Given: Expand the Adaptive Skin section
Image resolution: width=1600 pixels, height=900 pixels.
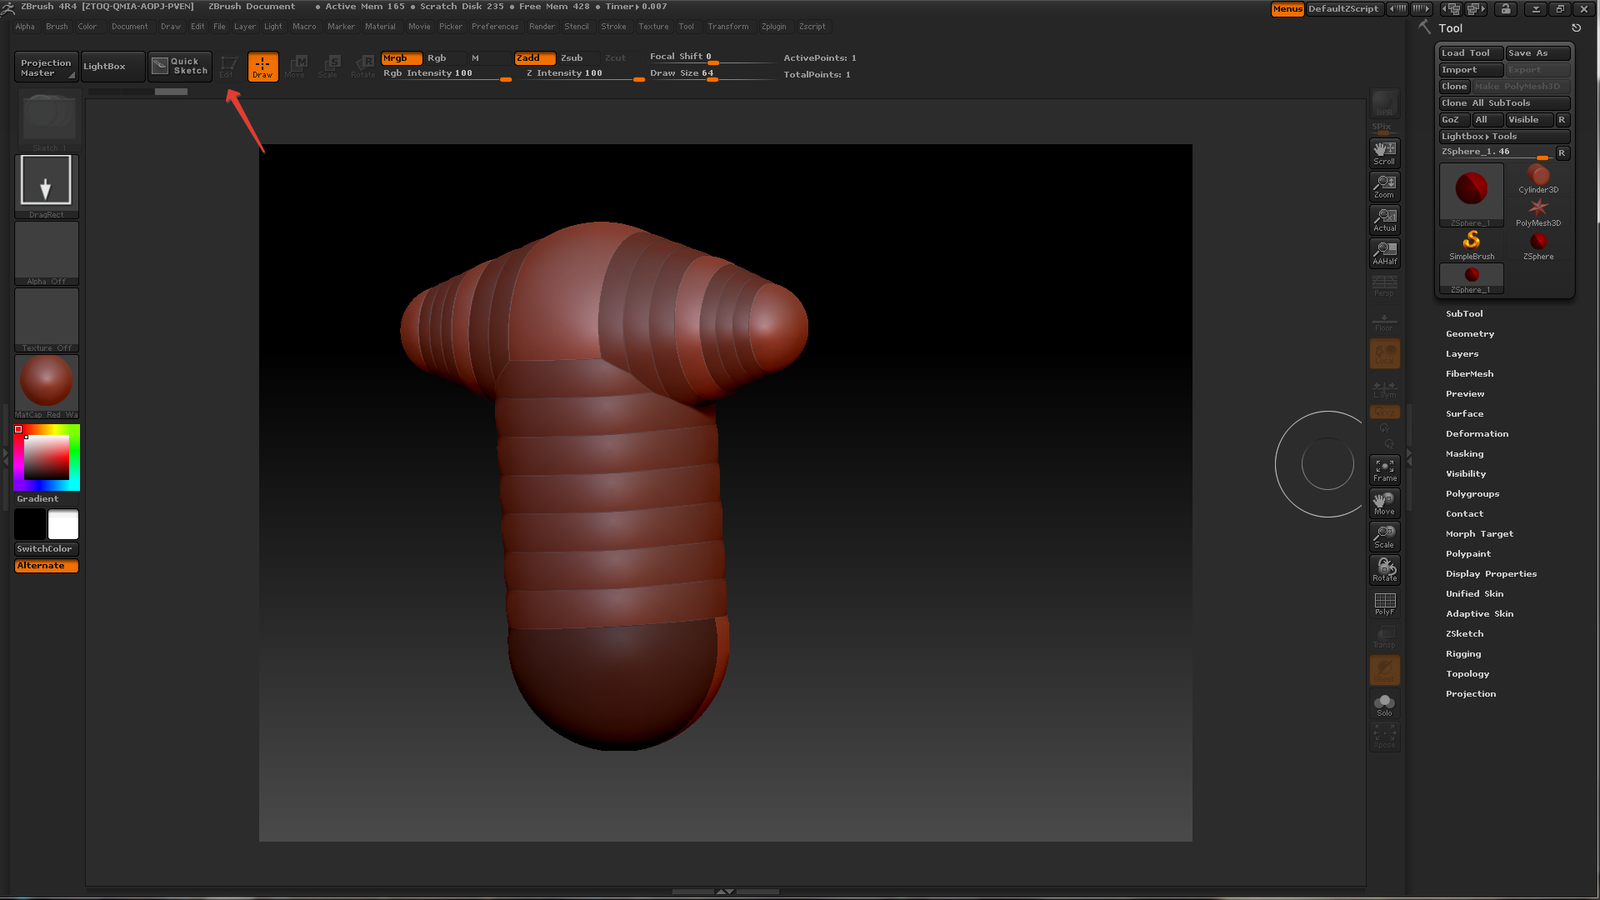Looking at the screenshot, I should [x=1479, y=614].
